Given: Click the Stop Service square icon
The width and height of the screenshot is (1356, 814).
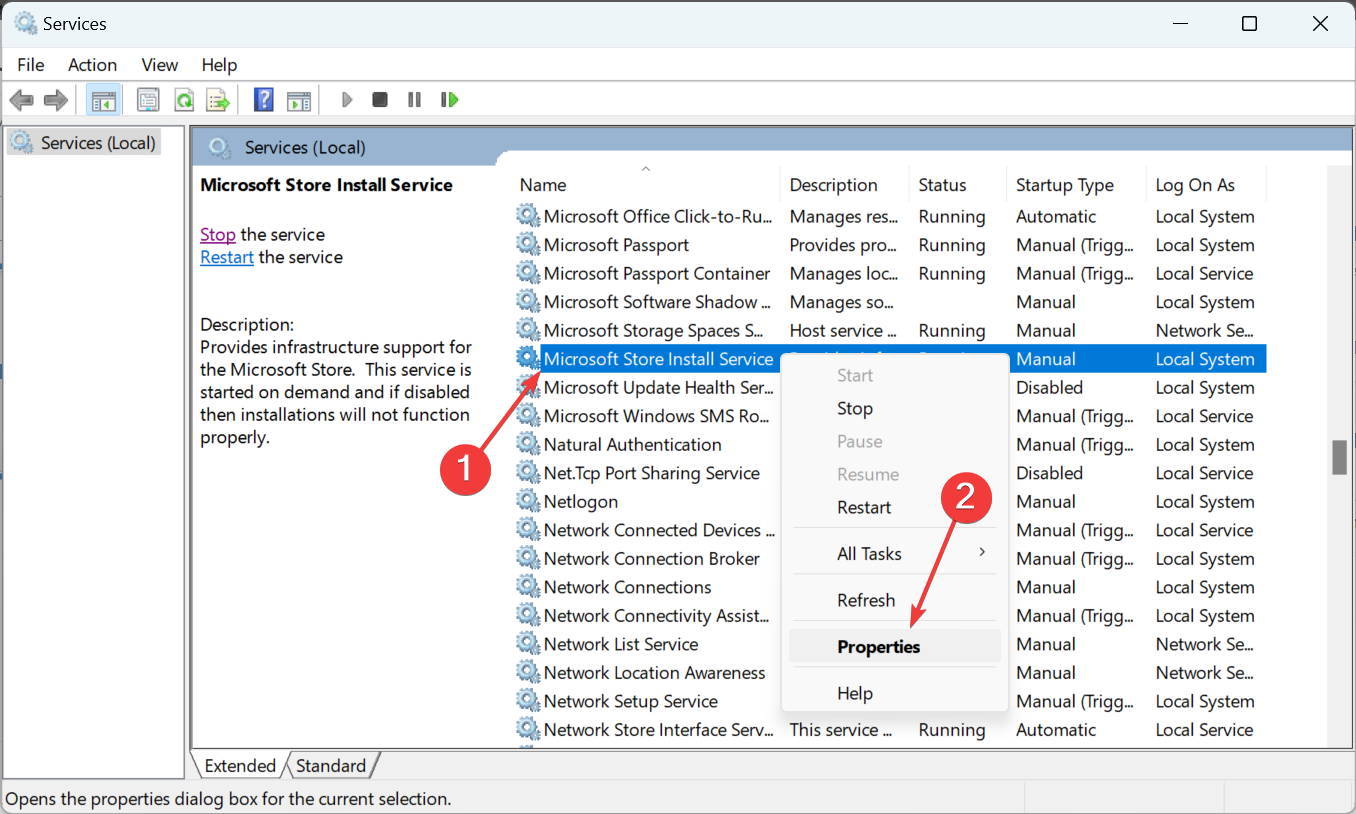Looking at the screenshot, I should coord(380,100).
